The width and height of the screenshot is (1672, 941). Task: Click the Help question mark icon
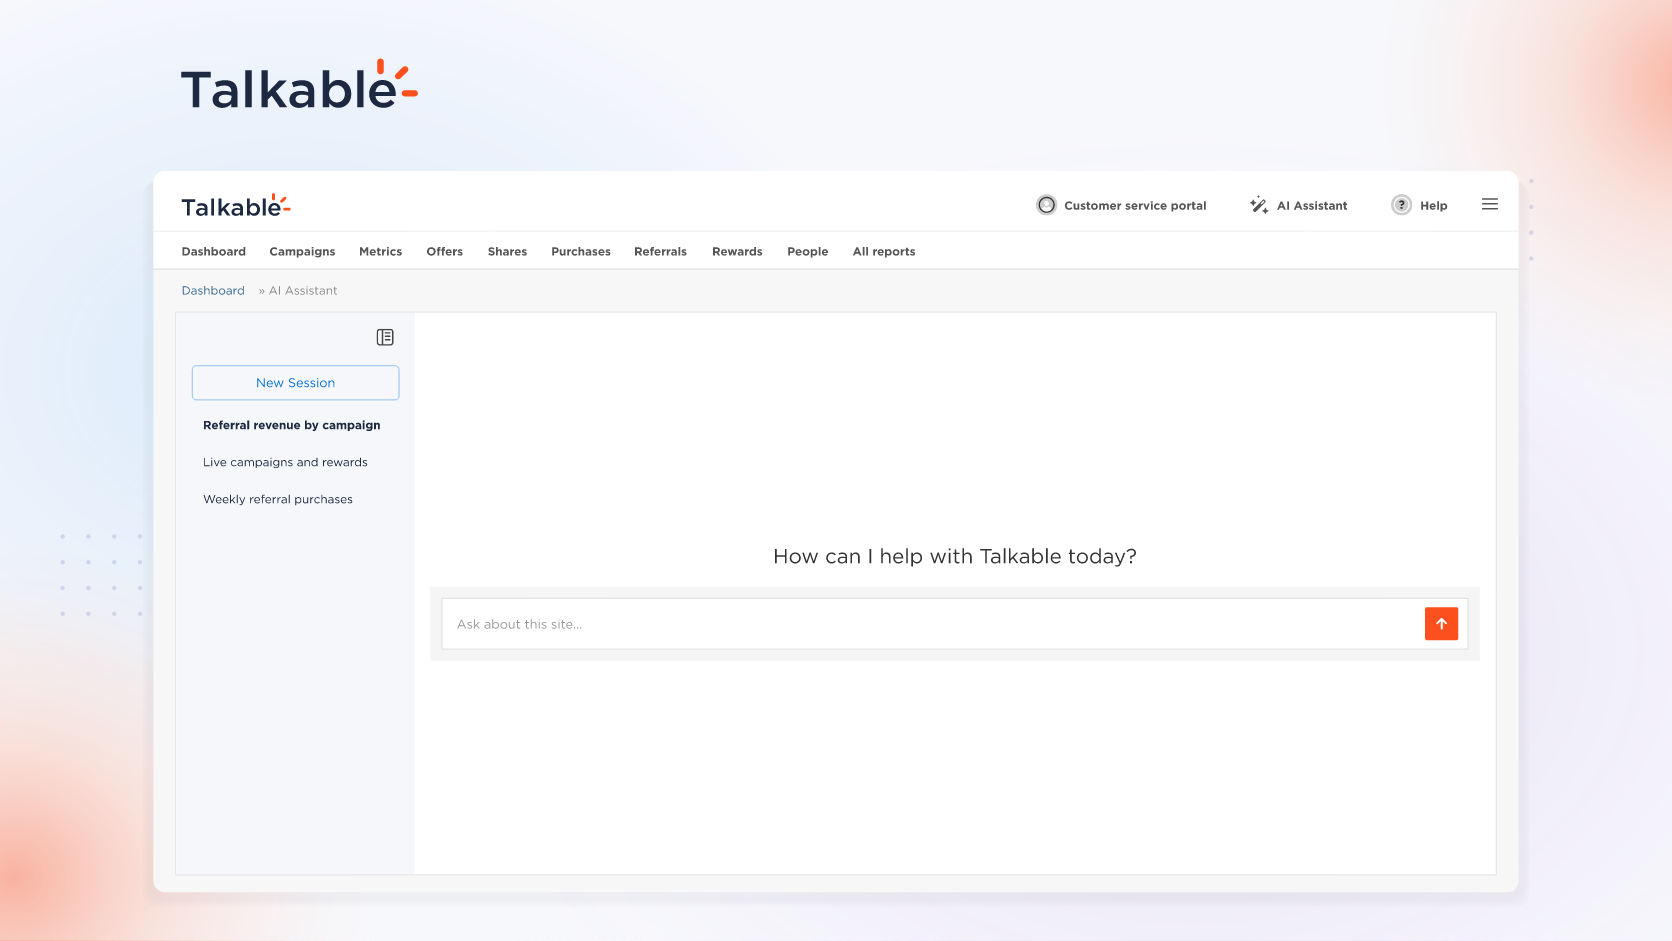click(1402, 205)
